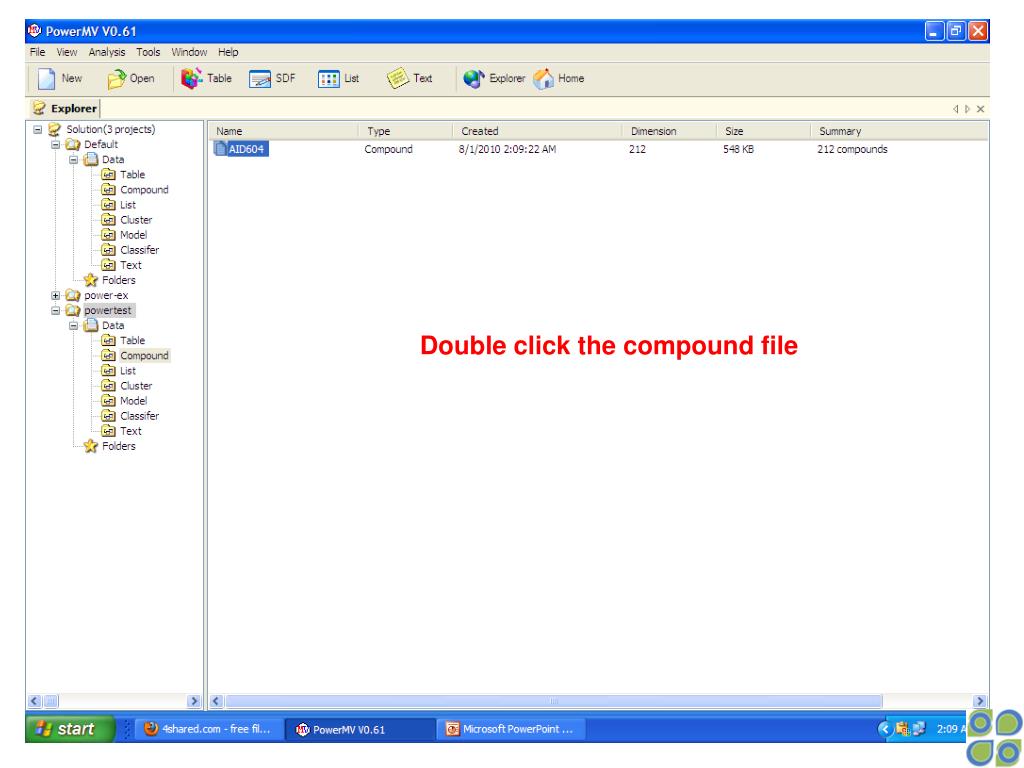The image size is (1024, 768).
Task: Click tab scroll right arrow
Action: [x=967, y=109]
